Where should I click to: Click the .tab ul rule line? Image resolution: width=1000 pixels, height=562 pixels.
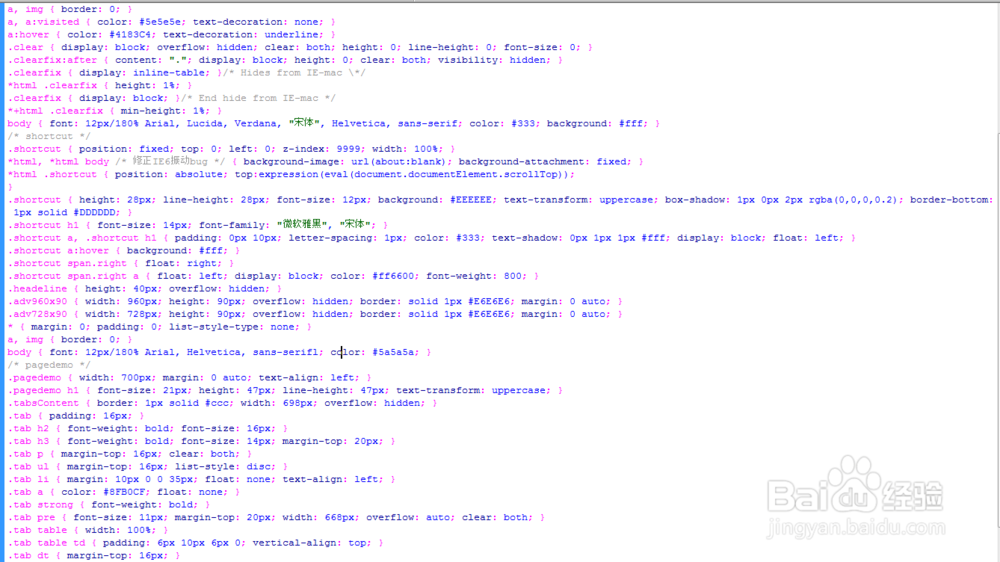point(147,467)
